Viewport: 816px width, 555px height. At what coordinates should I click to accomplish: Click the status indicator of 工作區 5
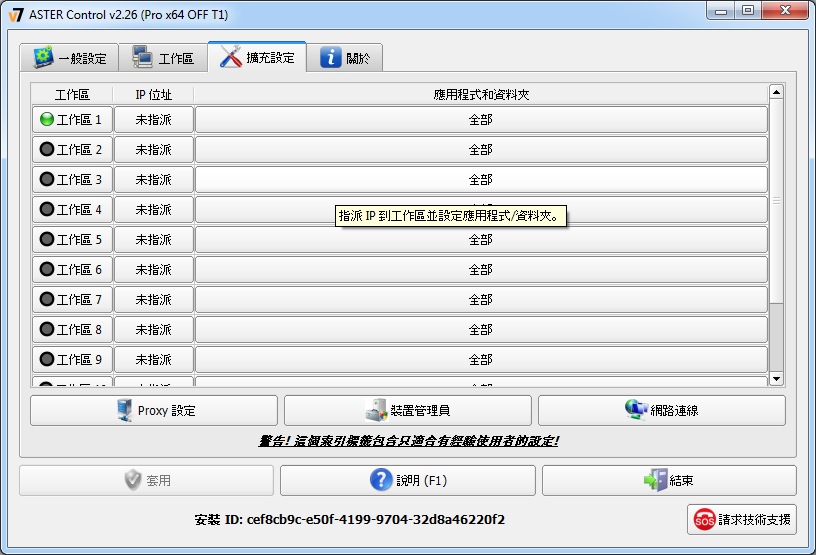click(47, 239)
